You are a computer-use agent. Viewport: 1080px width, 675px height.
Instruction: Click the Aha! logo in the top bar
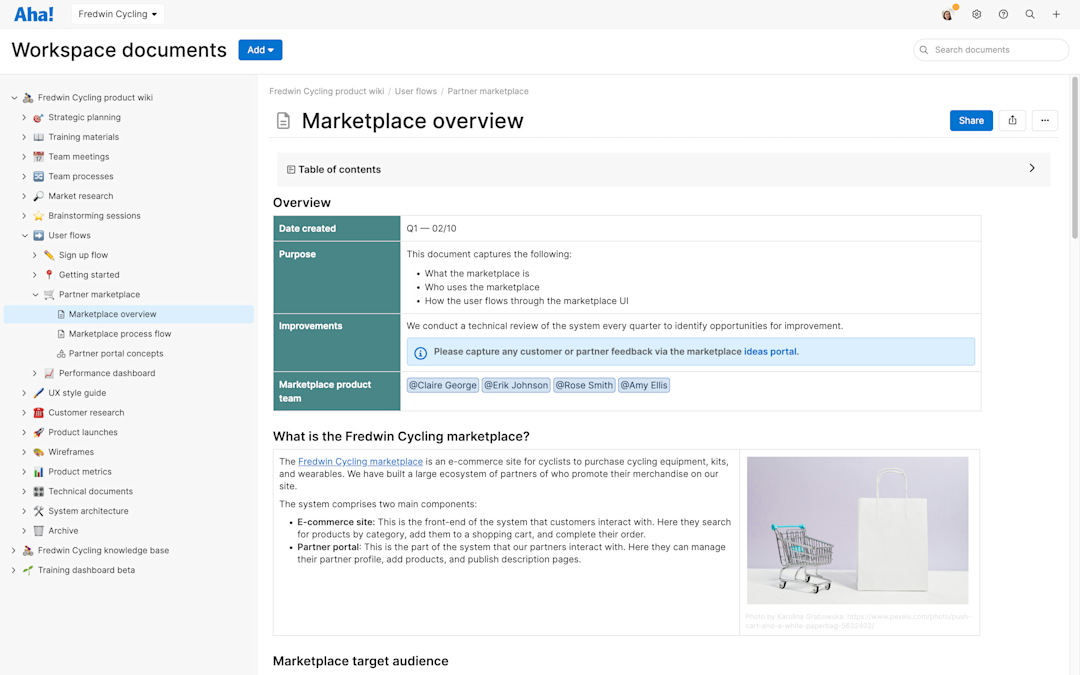(33, 13)
